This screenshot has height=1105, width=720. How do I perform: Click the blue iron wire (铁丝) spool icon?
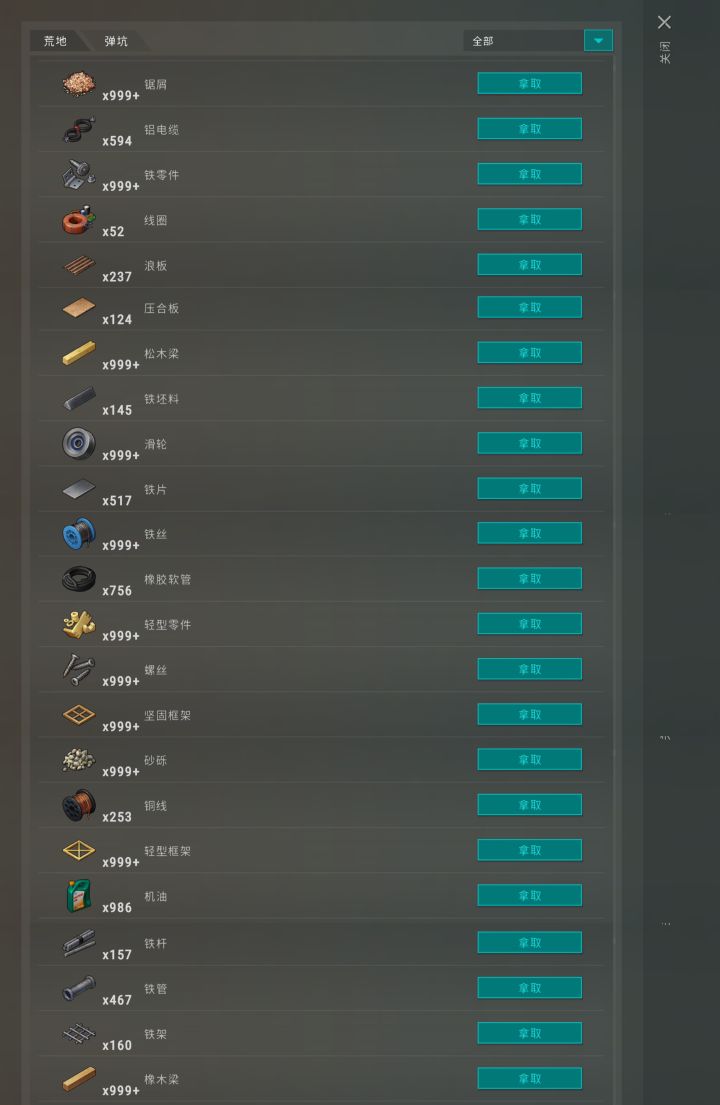[x=78, y=534]
